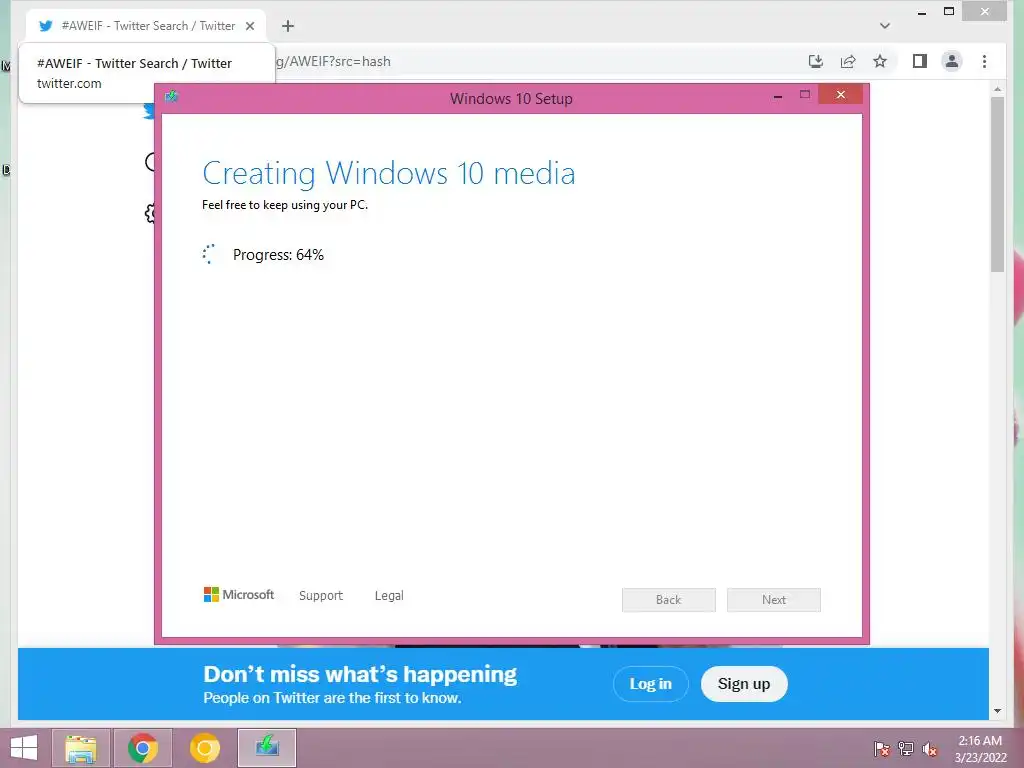Click the twitter.com tooltip text
This screenshot has height=768, width=1024.
pyautogui.click(x=69, y=84)
